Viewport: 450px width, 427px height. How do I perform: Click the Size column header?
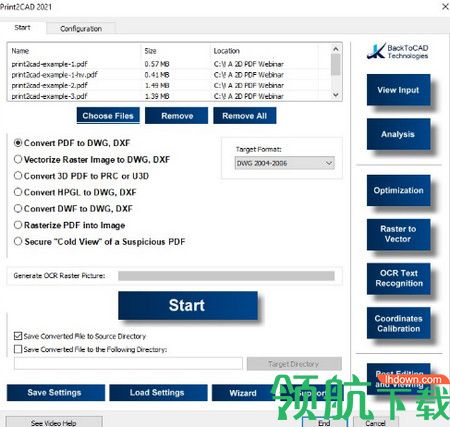tap(176, 51)
